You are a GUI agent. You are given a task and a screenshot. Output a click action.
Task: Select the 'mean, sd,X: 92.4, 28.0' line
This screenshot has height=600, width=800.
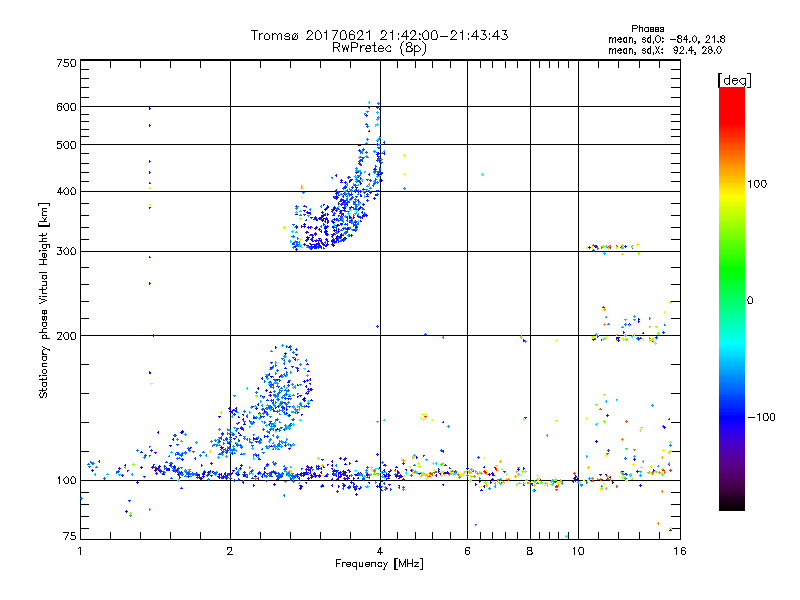point(665,50)
